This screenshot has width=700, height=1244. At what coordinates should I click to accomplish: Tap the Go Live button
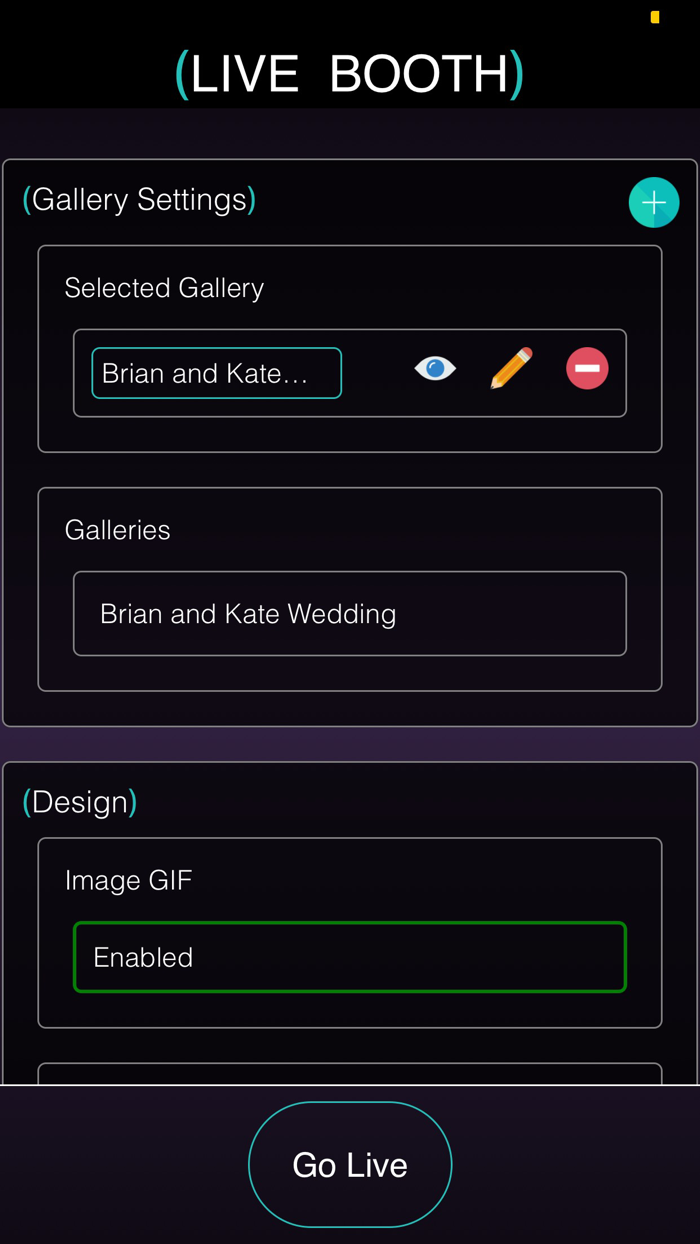click(x=349, y=1164)
